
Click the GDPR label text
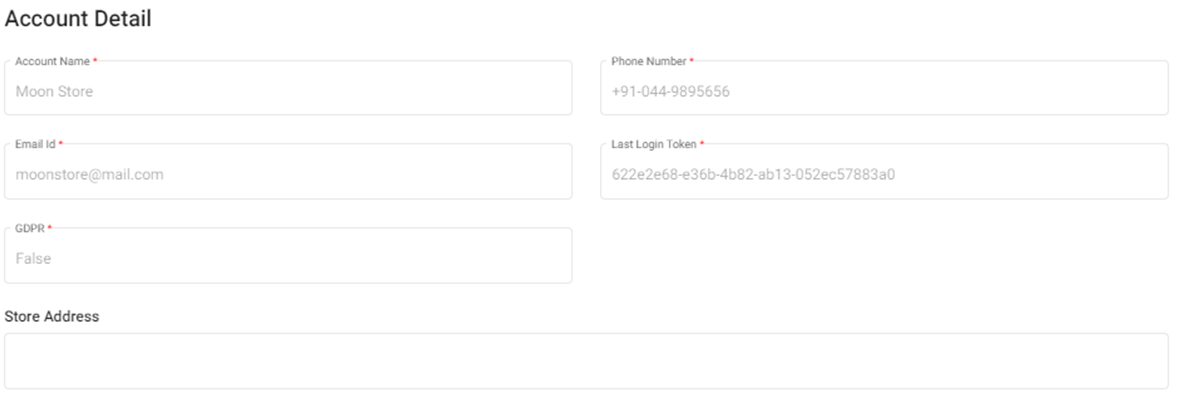[x=30, y=228]
